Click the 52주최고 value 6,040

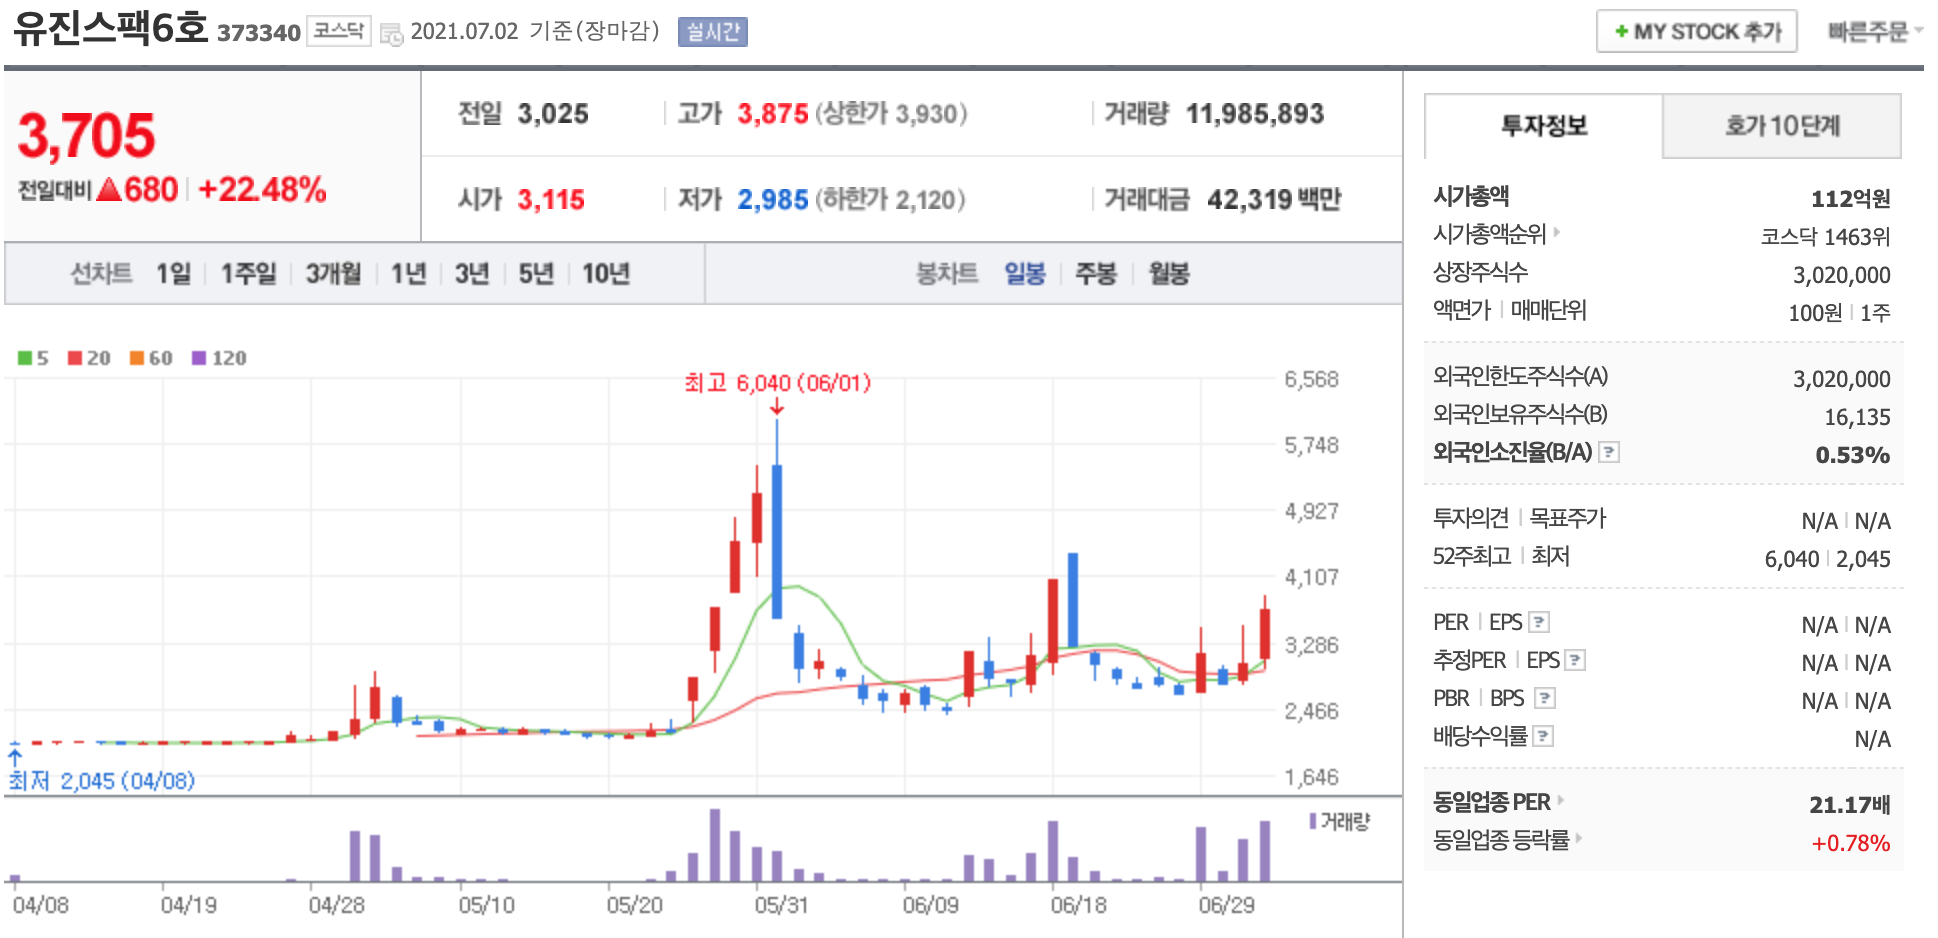(x=1792, y=559)
